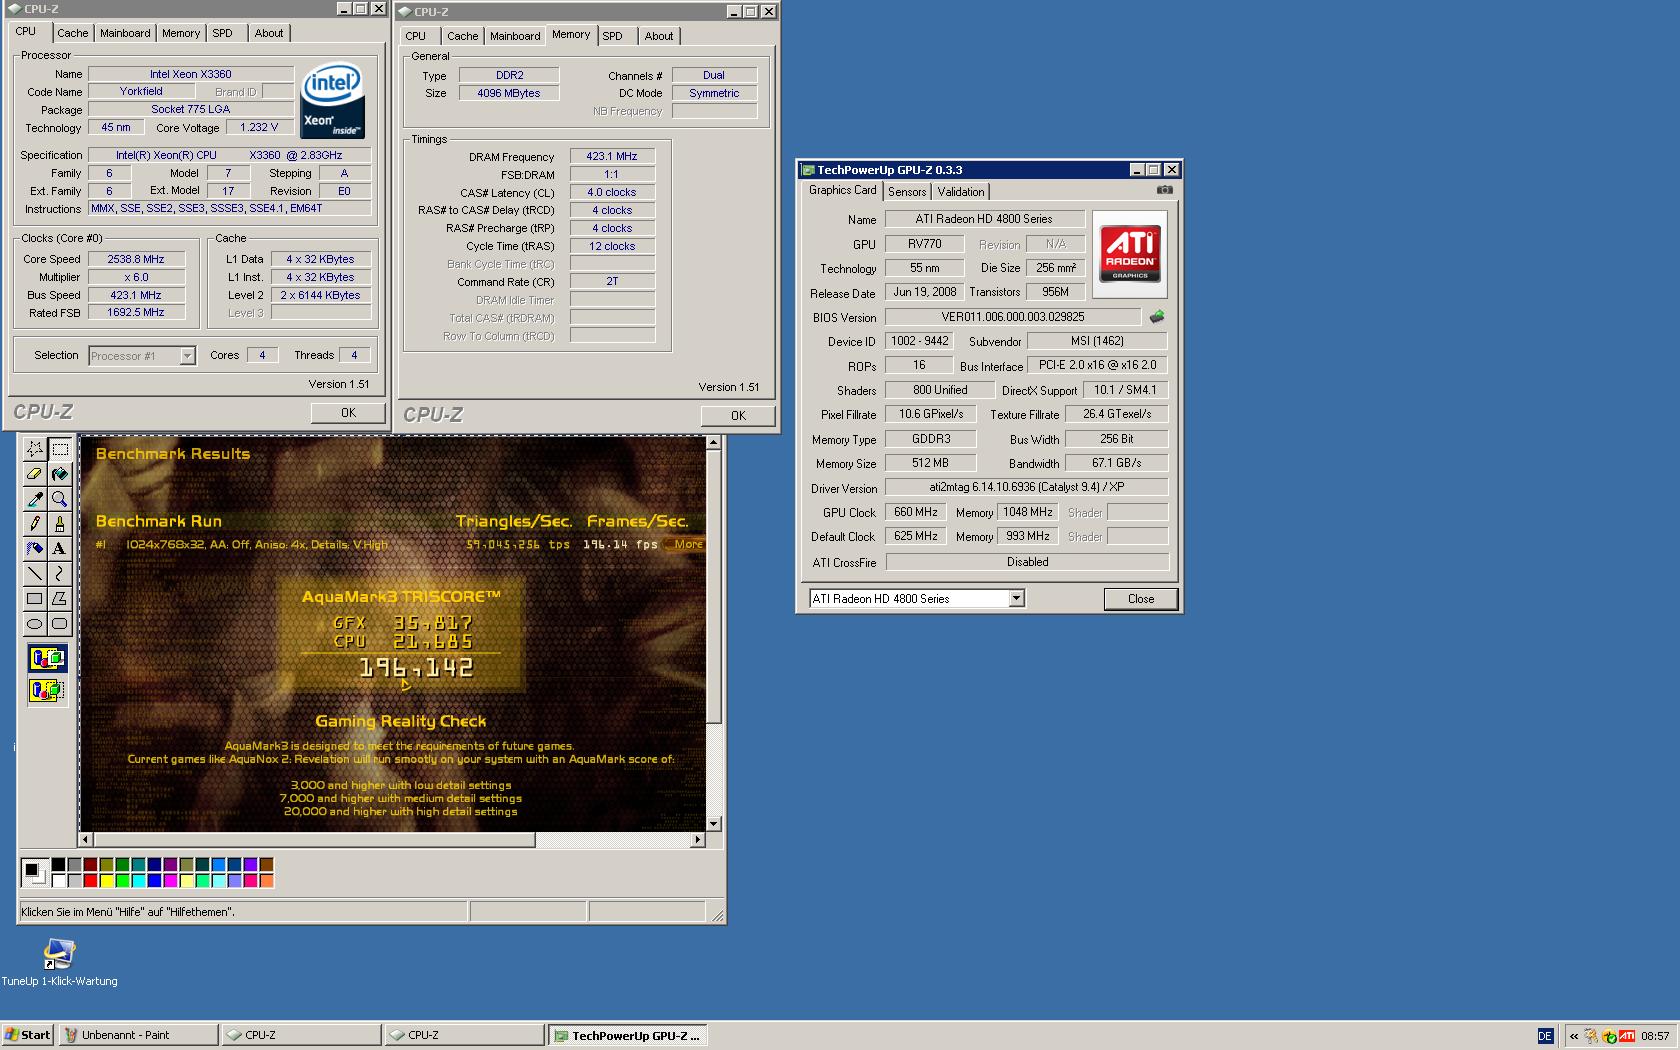This screenshot has height=1050, width=1680.
Task: Select the Curve tool in Paint
Action: pyautogui.click(x=60, y=574)
